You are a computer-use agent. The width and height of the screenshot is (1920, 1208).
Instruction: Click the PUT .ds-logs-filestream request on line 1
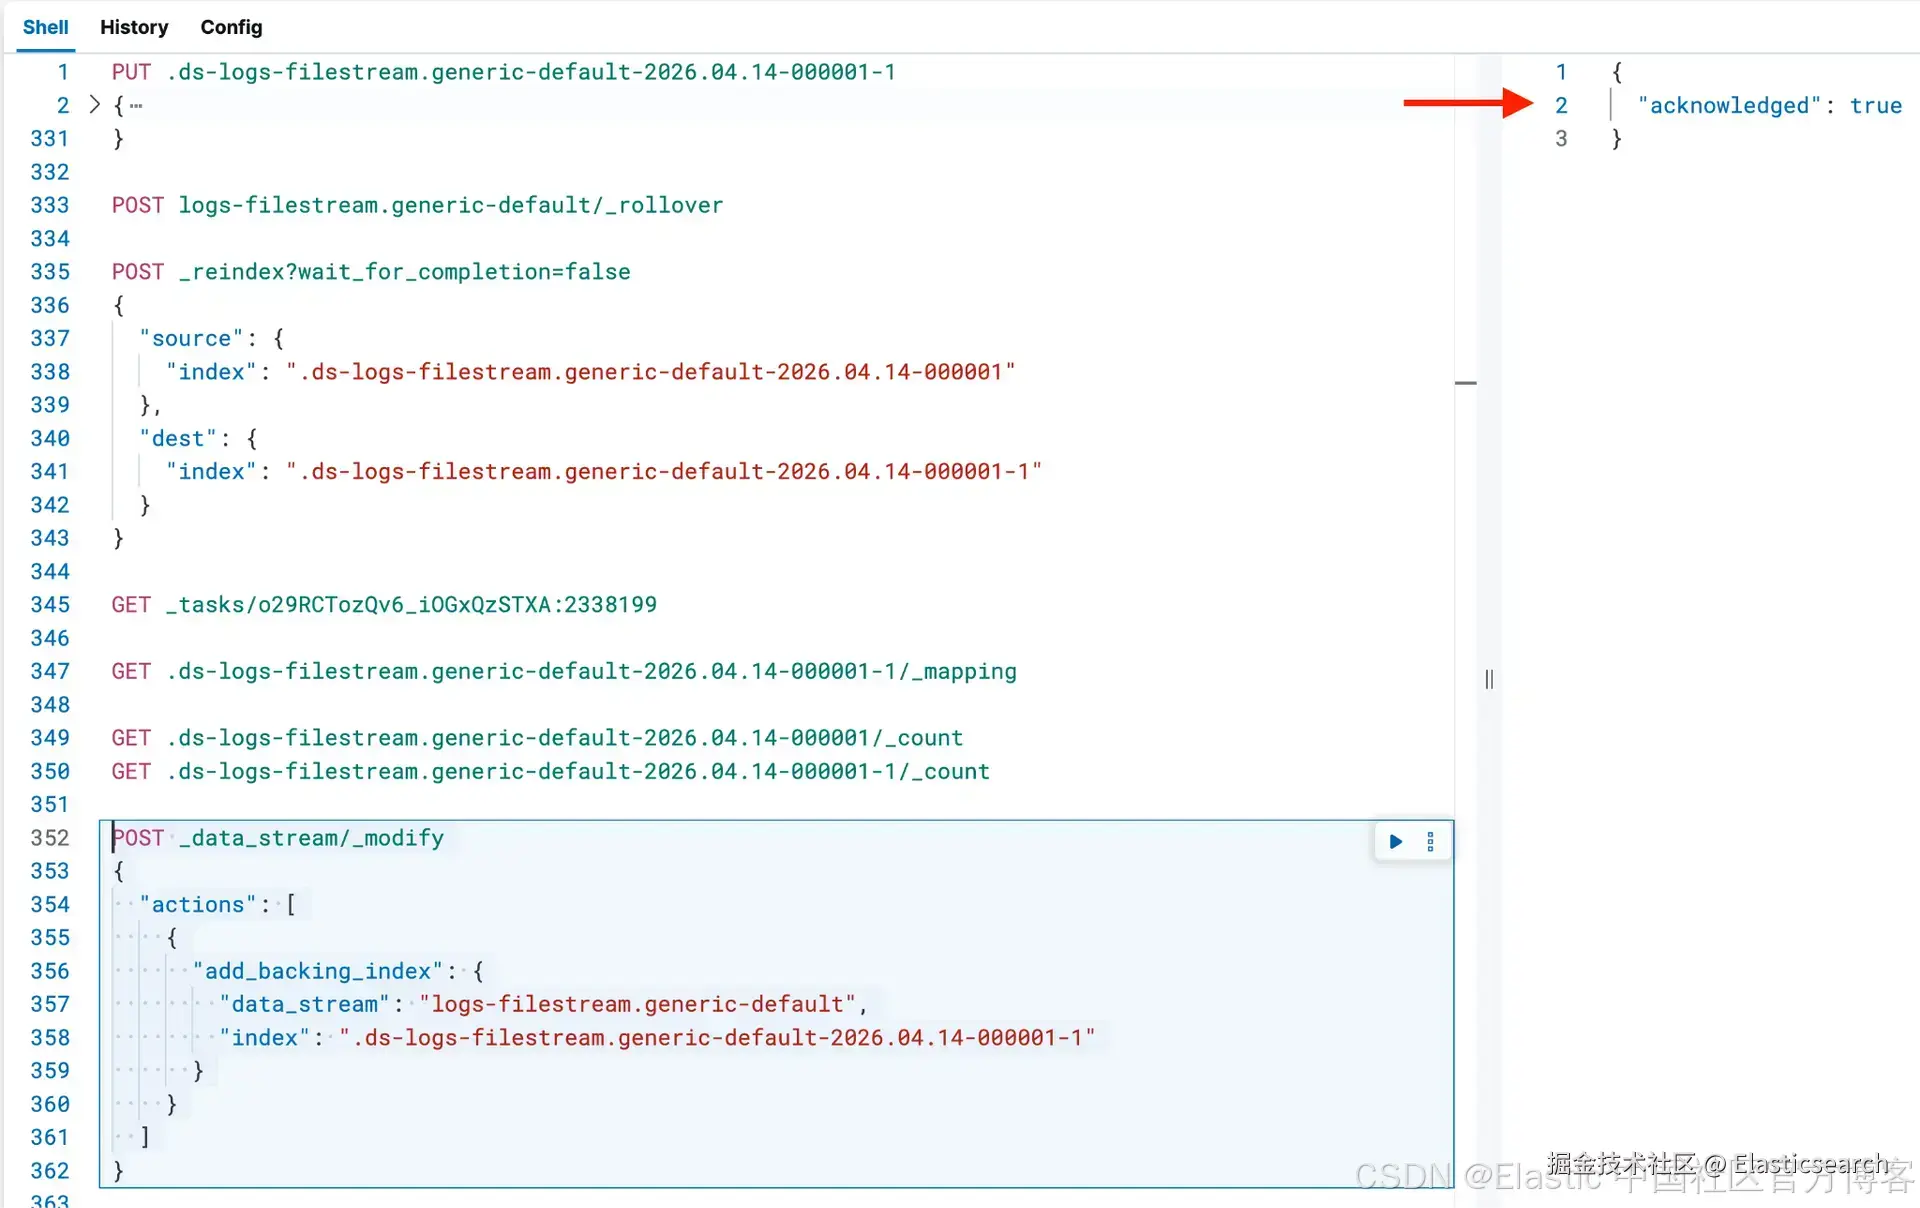coord(503,72)
